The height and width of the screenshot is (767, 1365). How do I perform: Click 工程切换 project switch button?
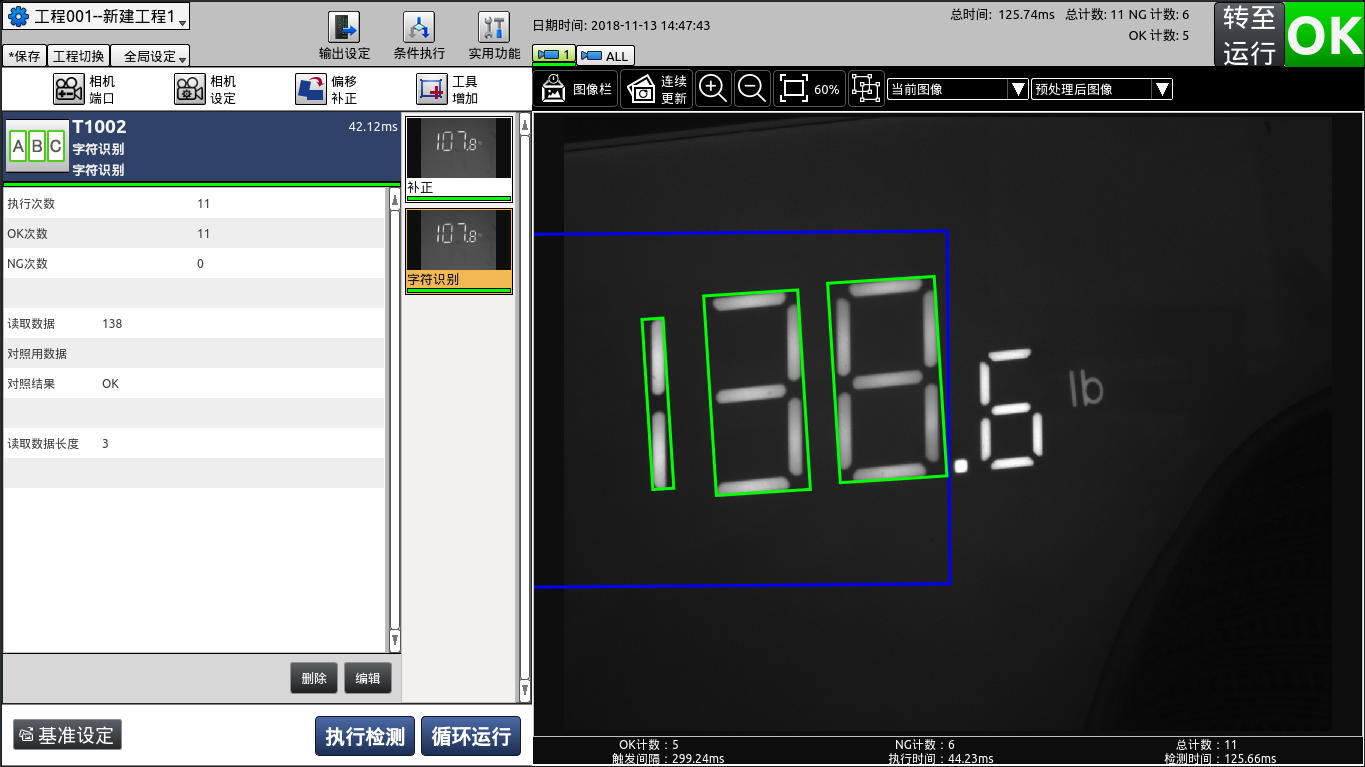[78, 56]
